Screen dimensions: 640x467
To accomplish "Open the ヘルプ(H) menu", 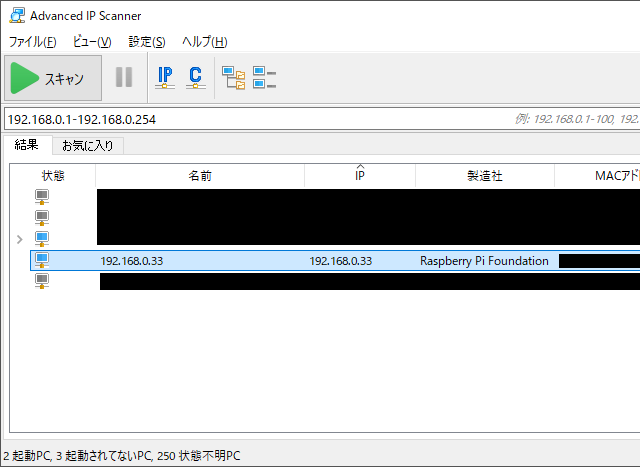I will click(x=204, y=42).
